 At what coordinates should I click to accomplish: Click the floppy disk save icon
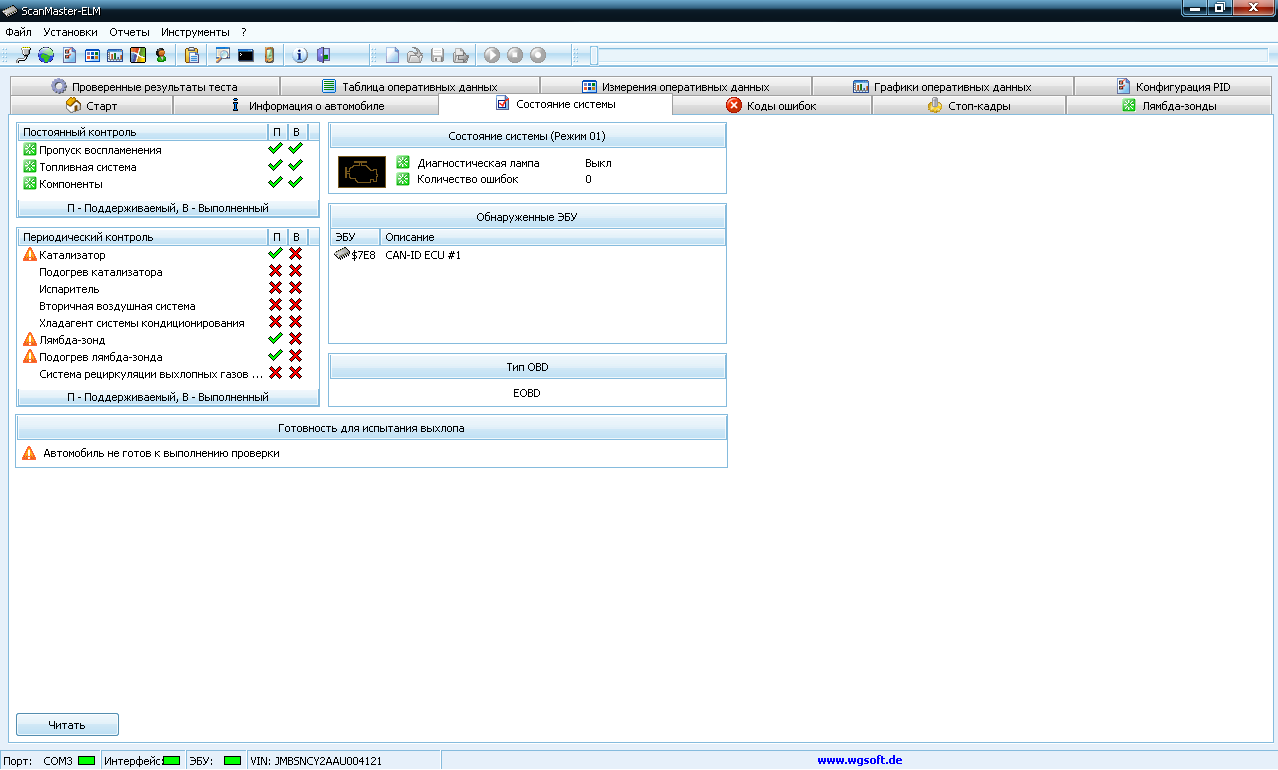[x=437, y=55]
